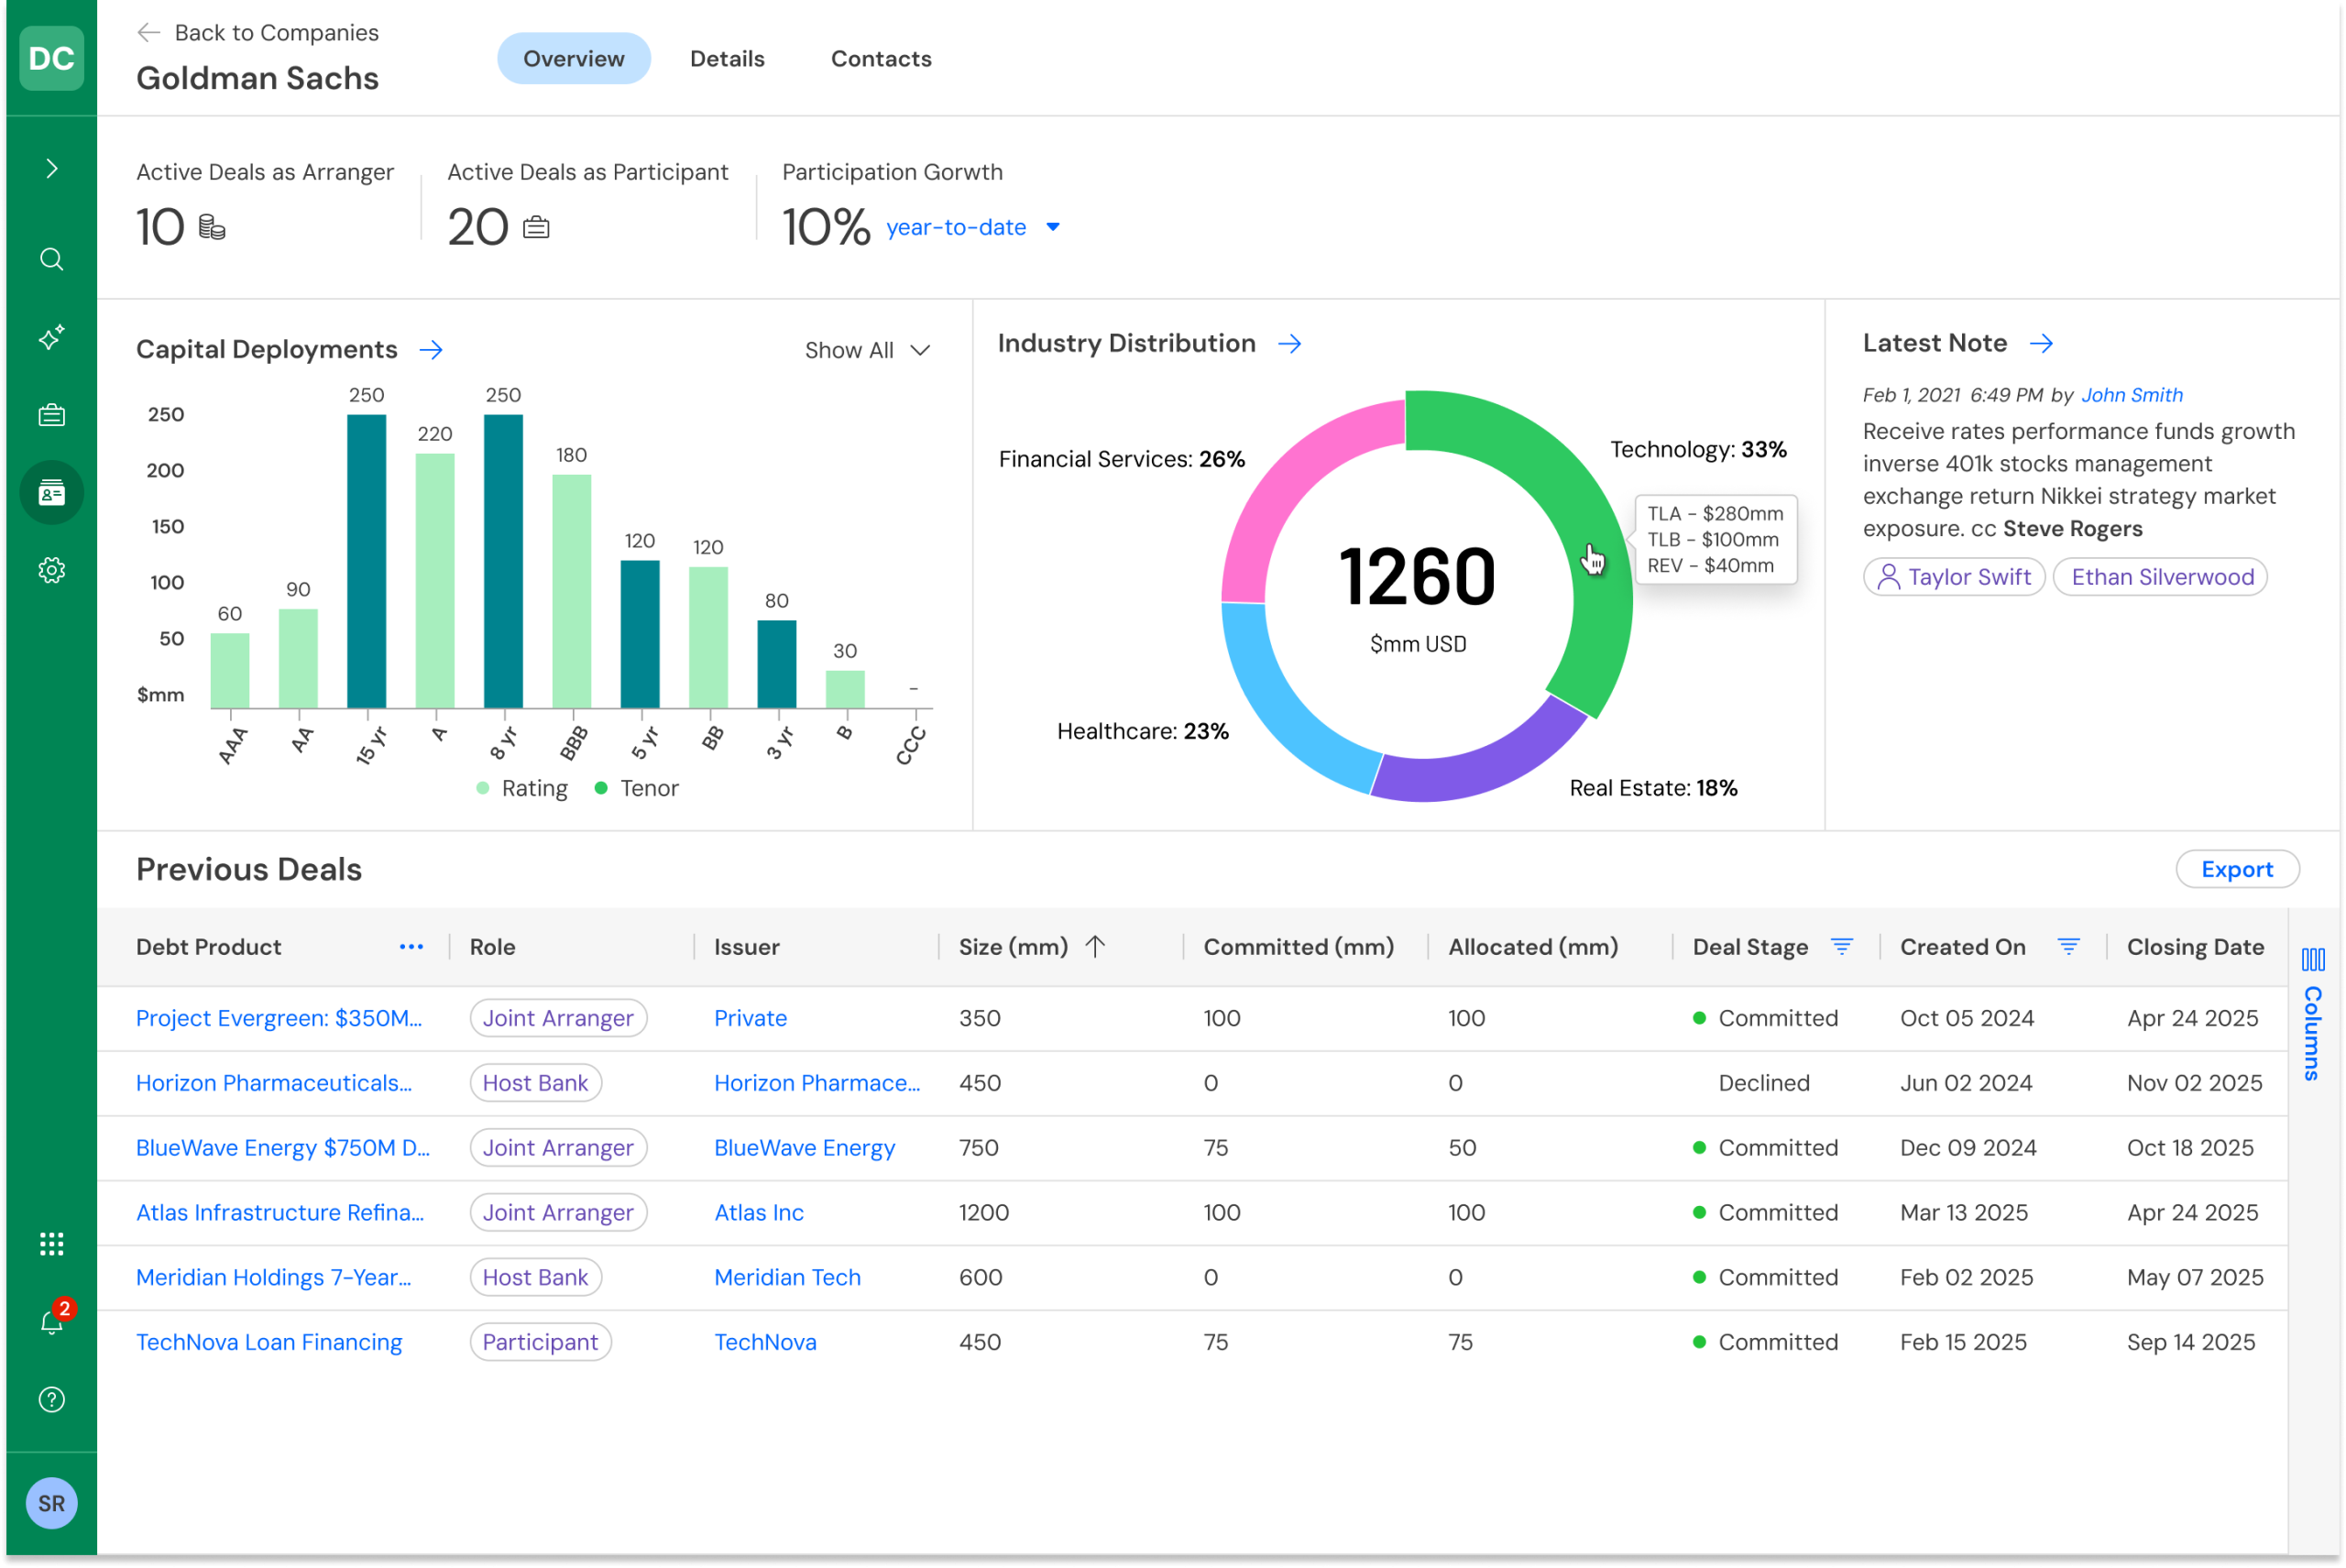
Task: Sort by Size (mm) column arrow
Action: tap(1095, 946)
